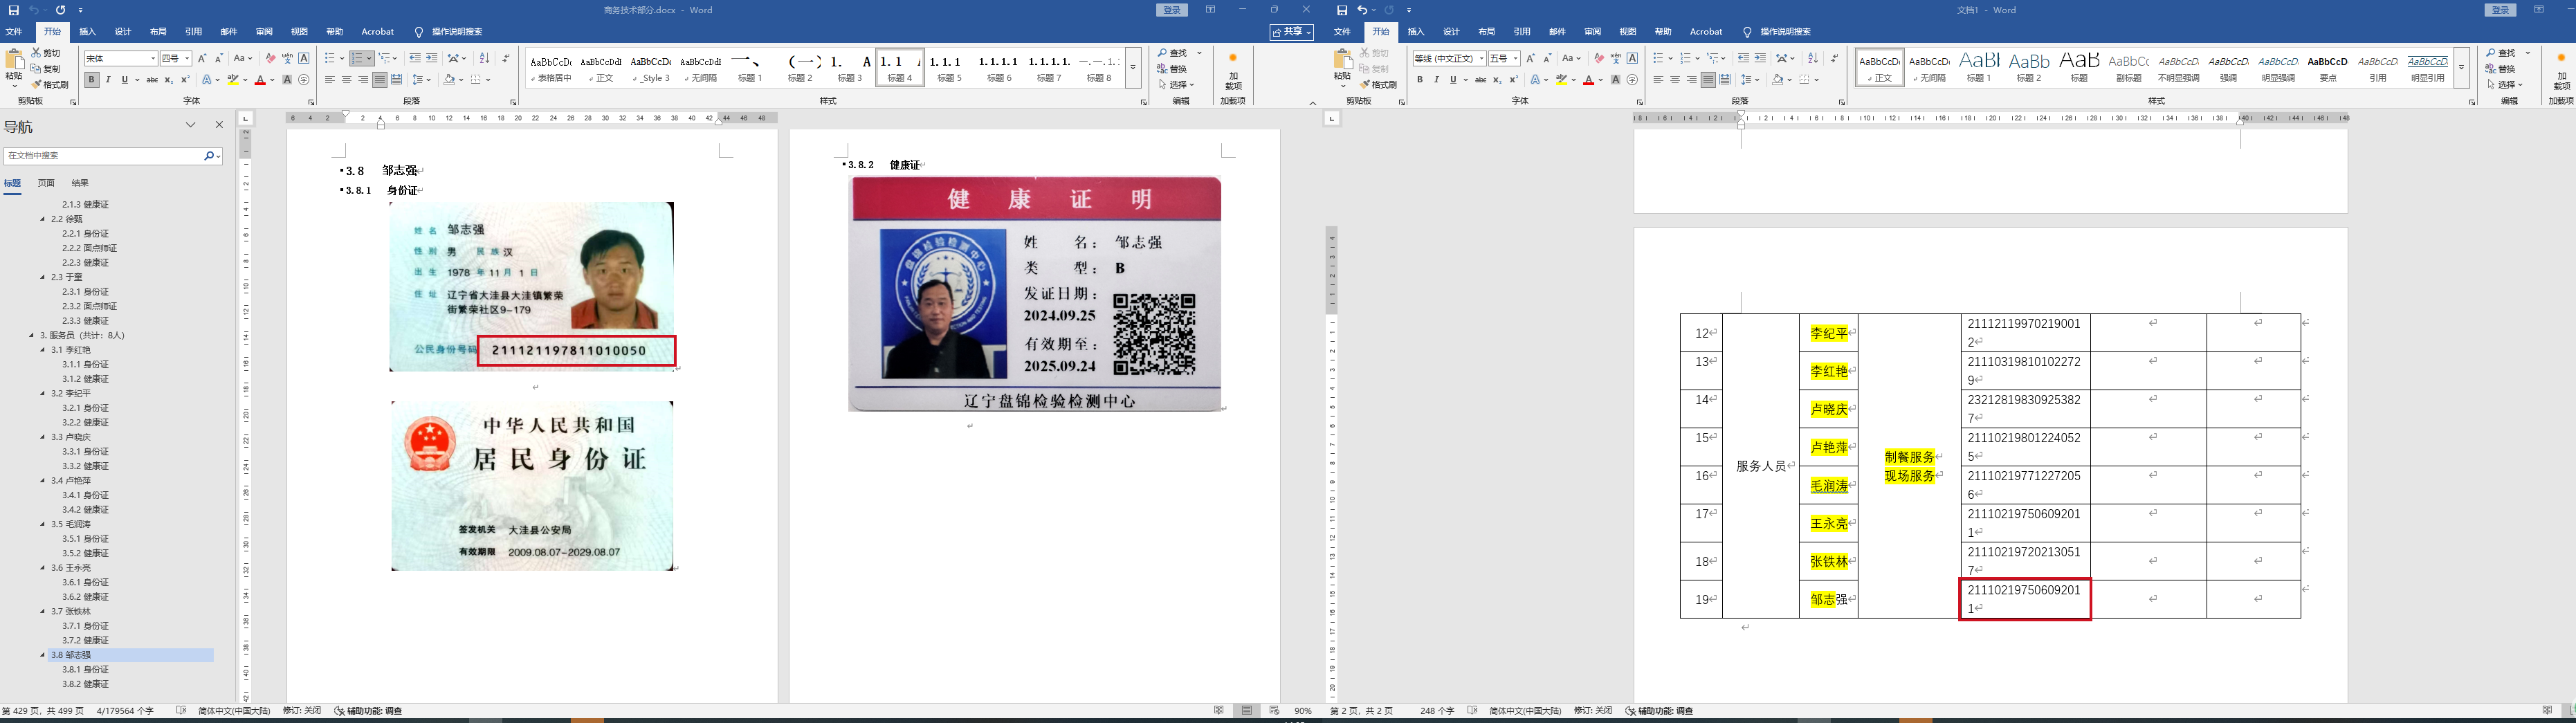This screenshot has height=723, width=2576.
Task: Click the A-Z sort icon in 文档1 ribbon
Action: coord(1813,59)
